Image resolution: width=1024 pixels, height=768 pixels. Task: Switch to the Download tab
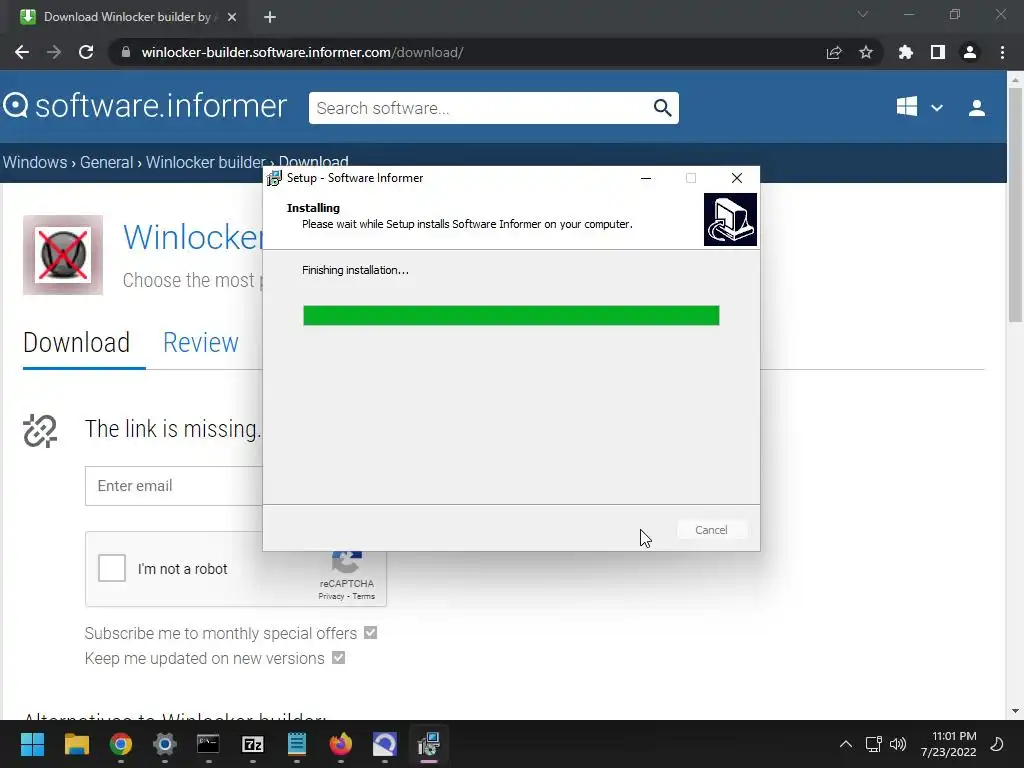point(76,343)
